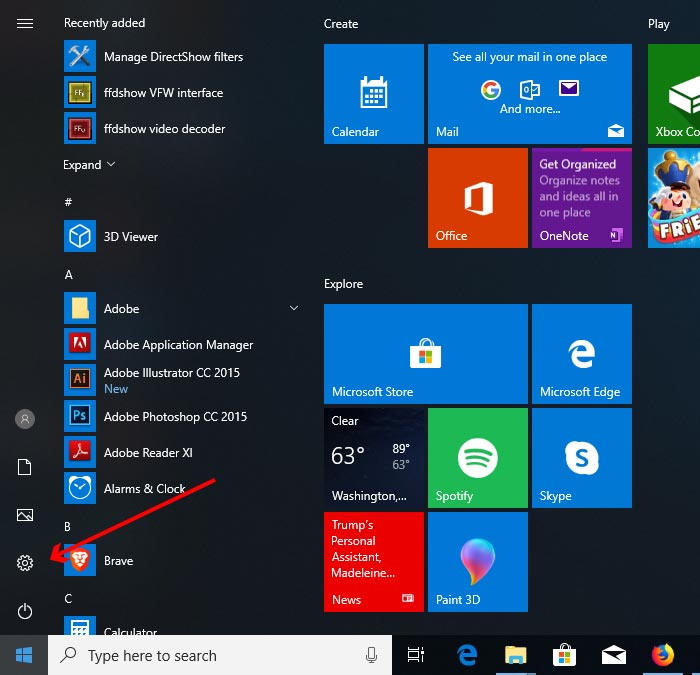Open the Skype tile
The image size is (700, 675).
(x=582, y=458)
